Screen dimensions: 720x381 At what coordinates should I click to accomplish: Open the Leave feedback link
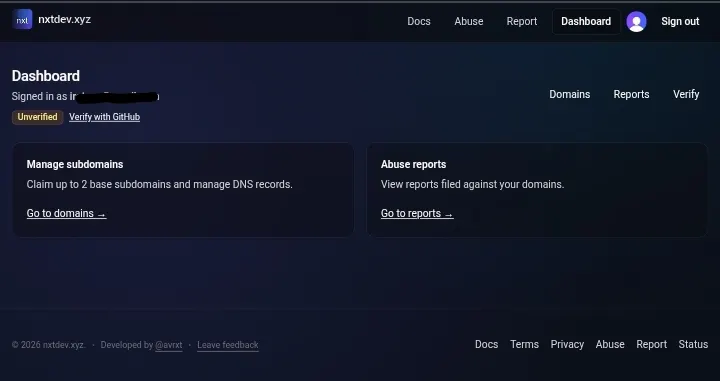tap(228, 345)
